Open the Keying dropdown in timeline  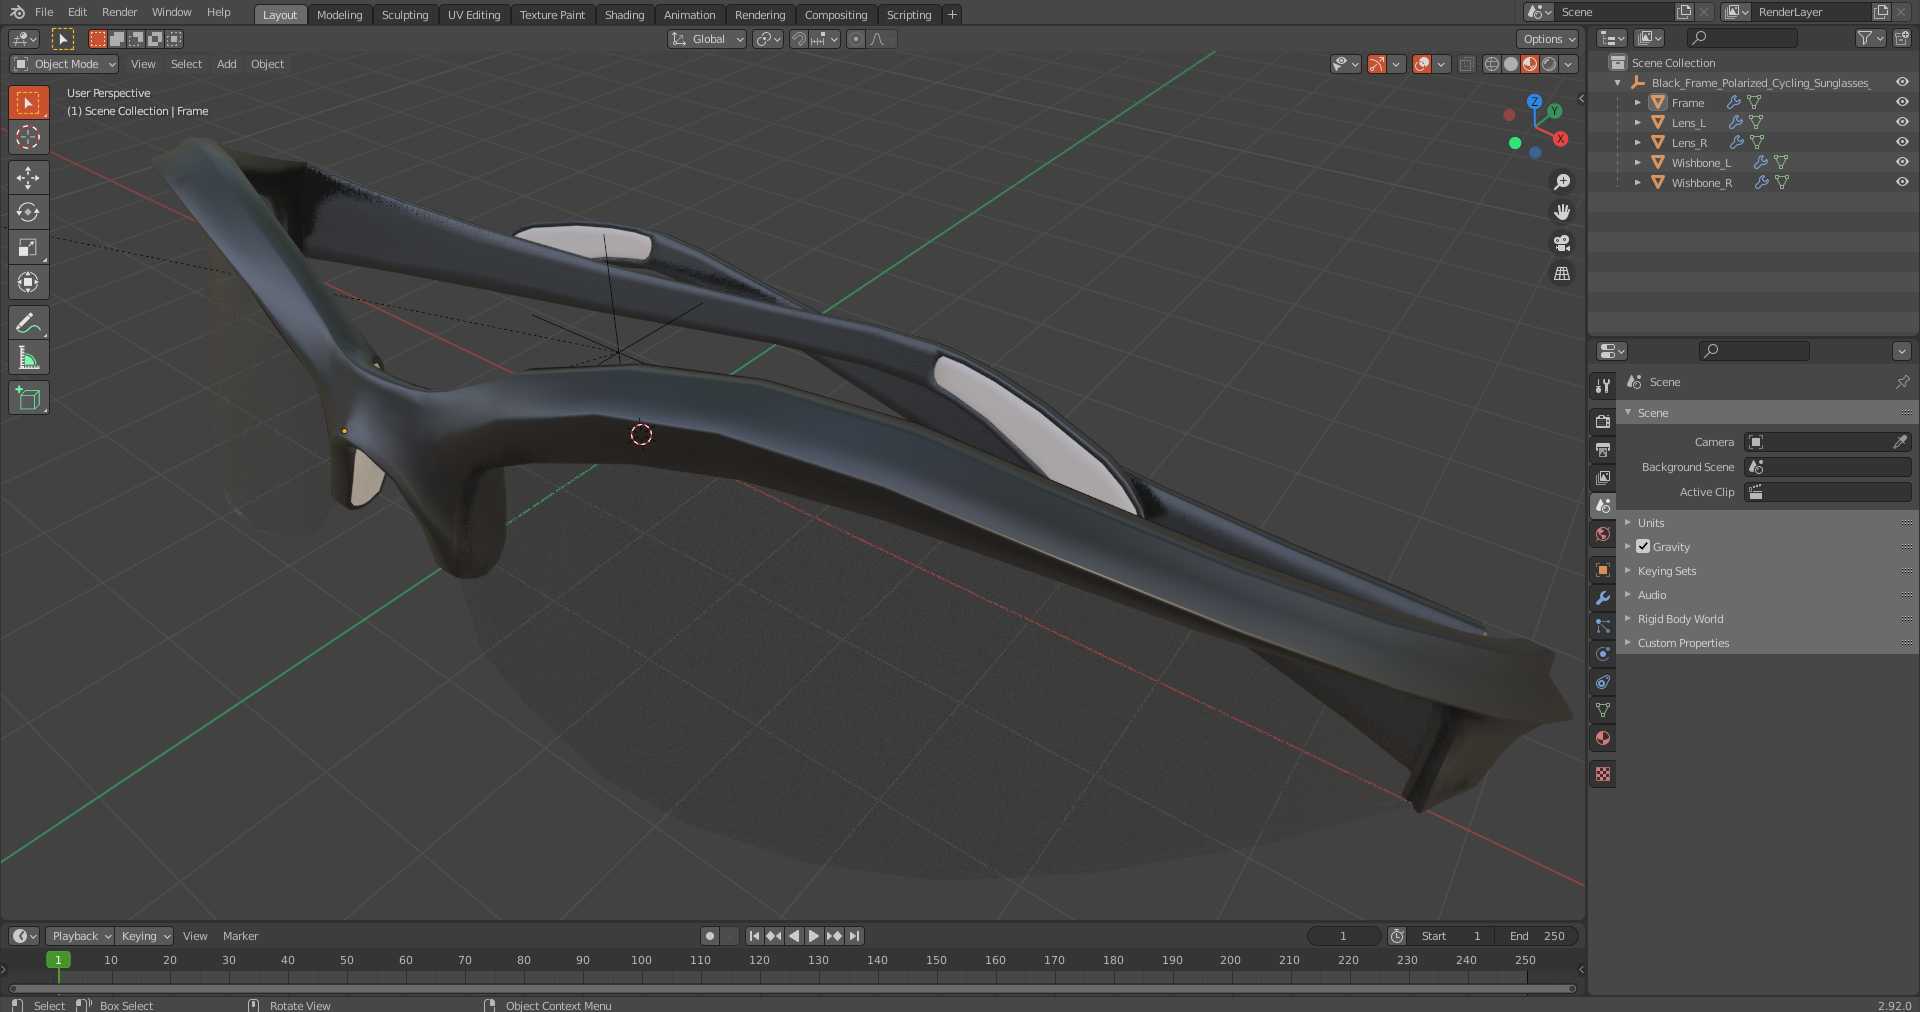point(145,936)
